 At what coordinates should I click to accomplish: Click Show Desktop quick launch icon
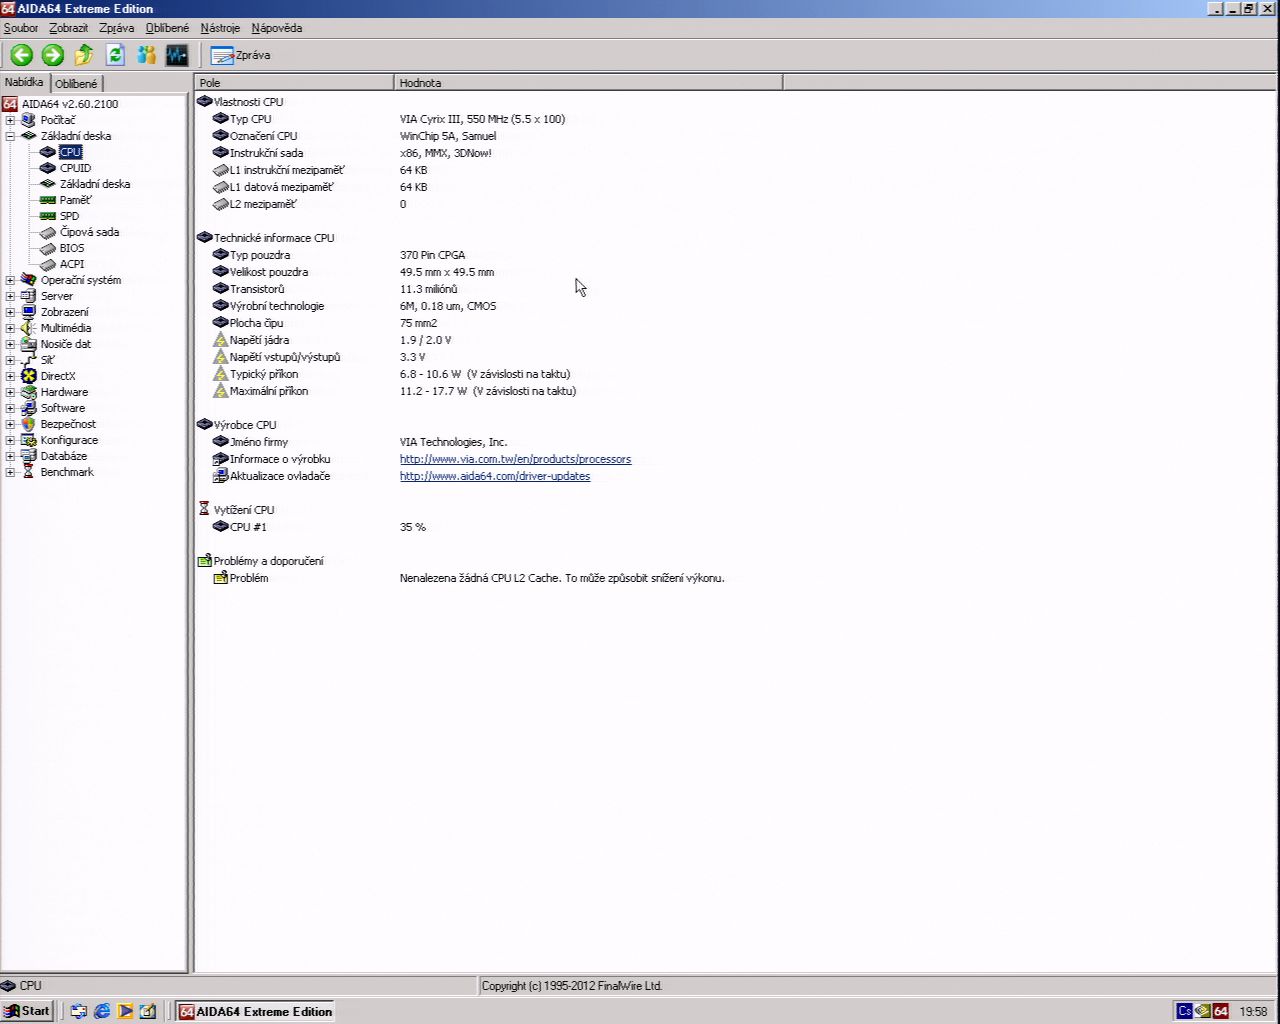(x=148, y=1011)
